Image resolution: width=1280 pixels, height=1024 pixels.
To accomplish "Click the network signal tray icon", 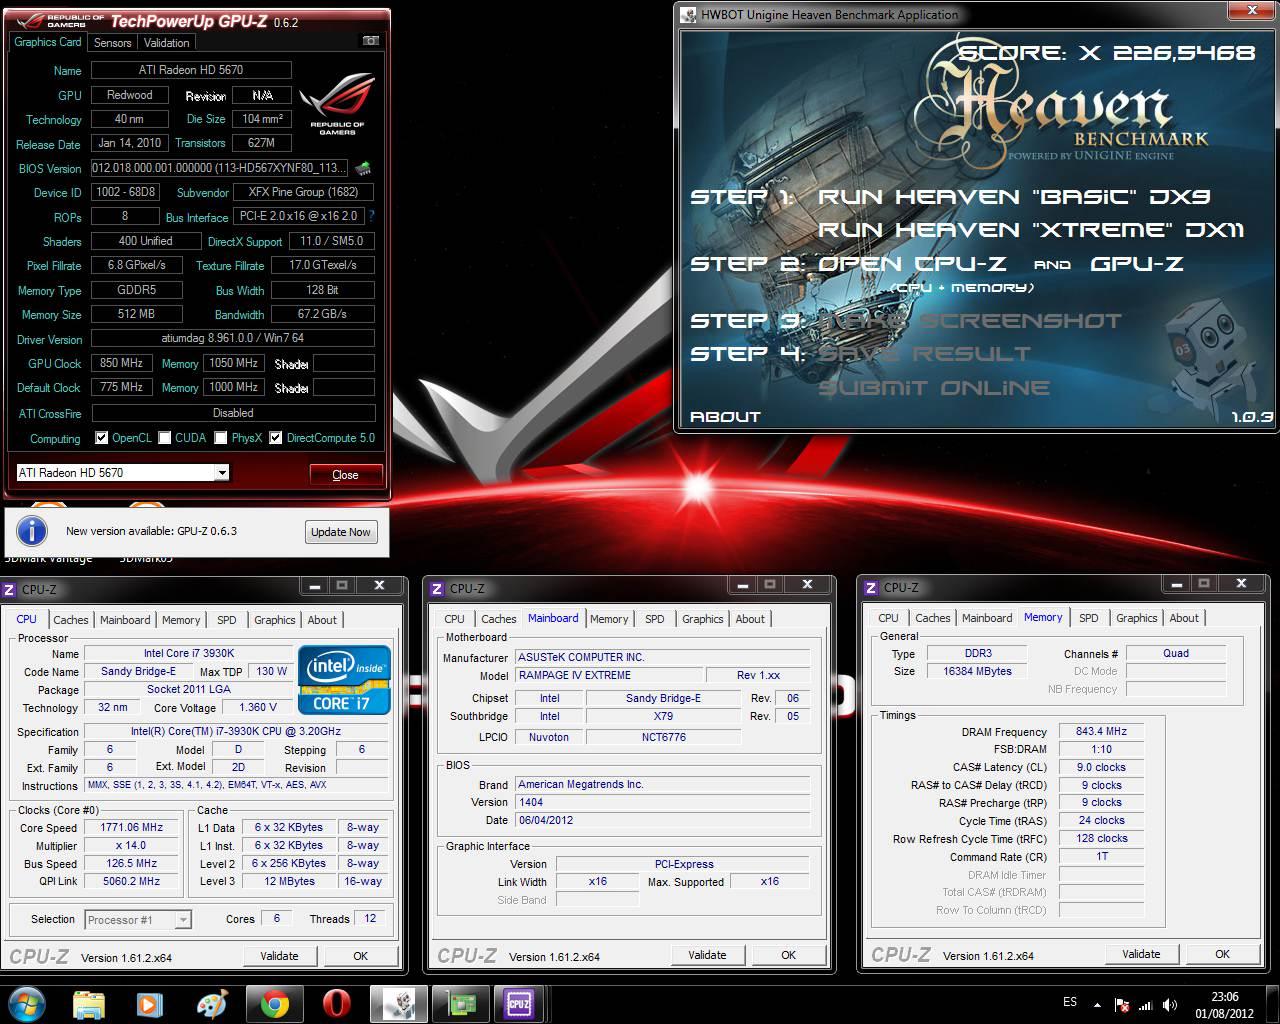I will [1146, 1005].
